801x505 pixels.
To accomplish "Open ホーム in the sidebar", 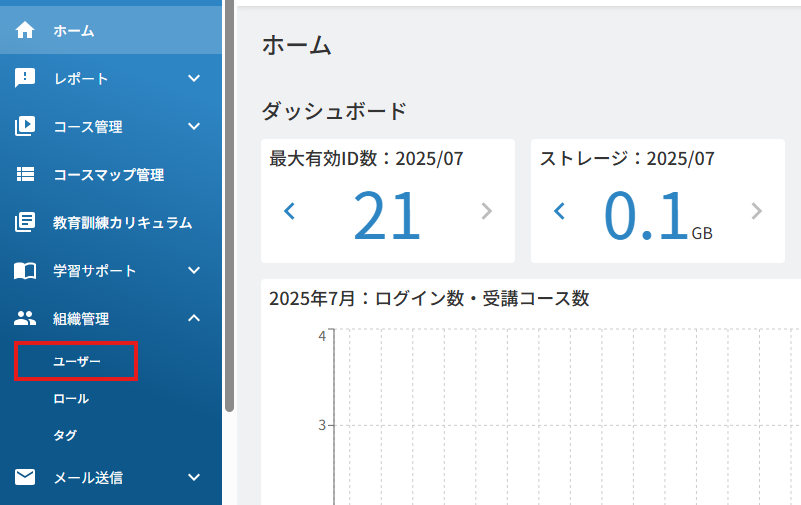I will tap(111, 30).
